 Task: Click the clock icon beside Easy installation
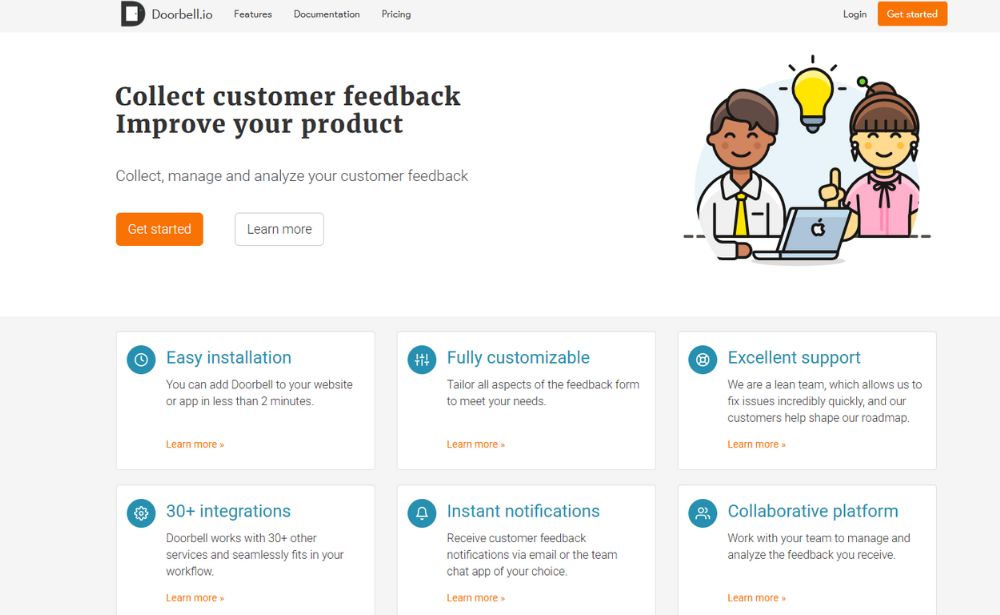coord(141,360)
